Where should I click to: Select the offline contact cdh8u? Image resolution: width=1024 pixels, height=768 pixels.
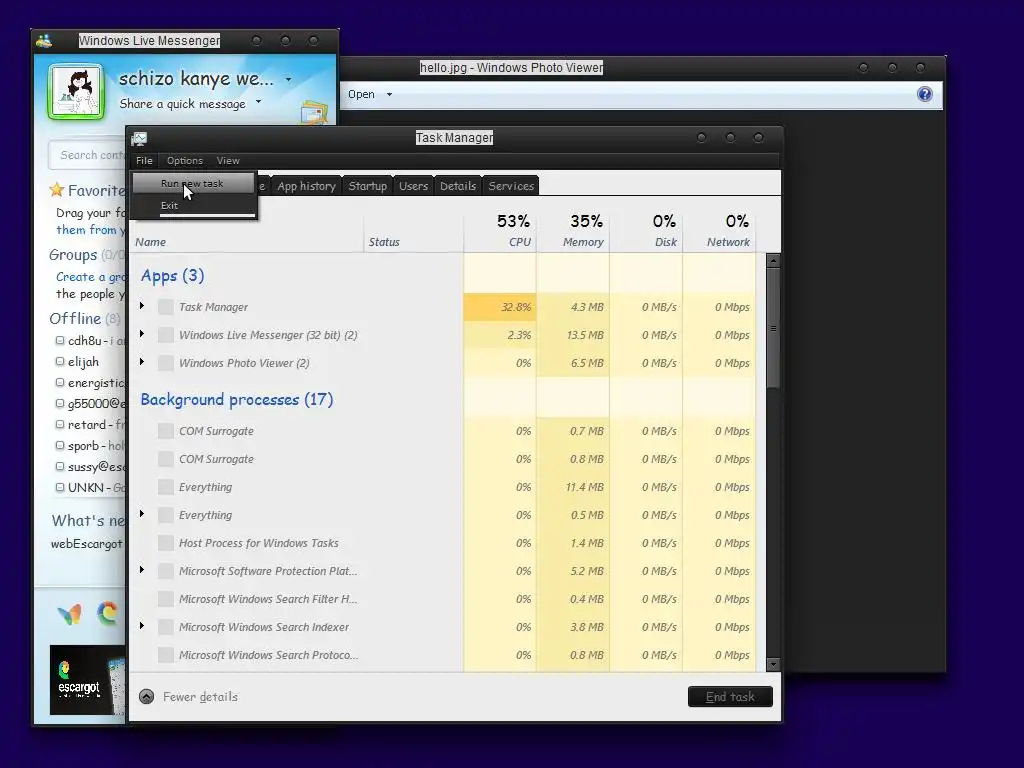click(x=91, y=341)
